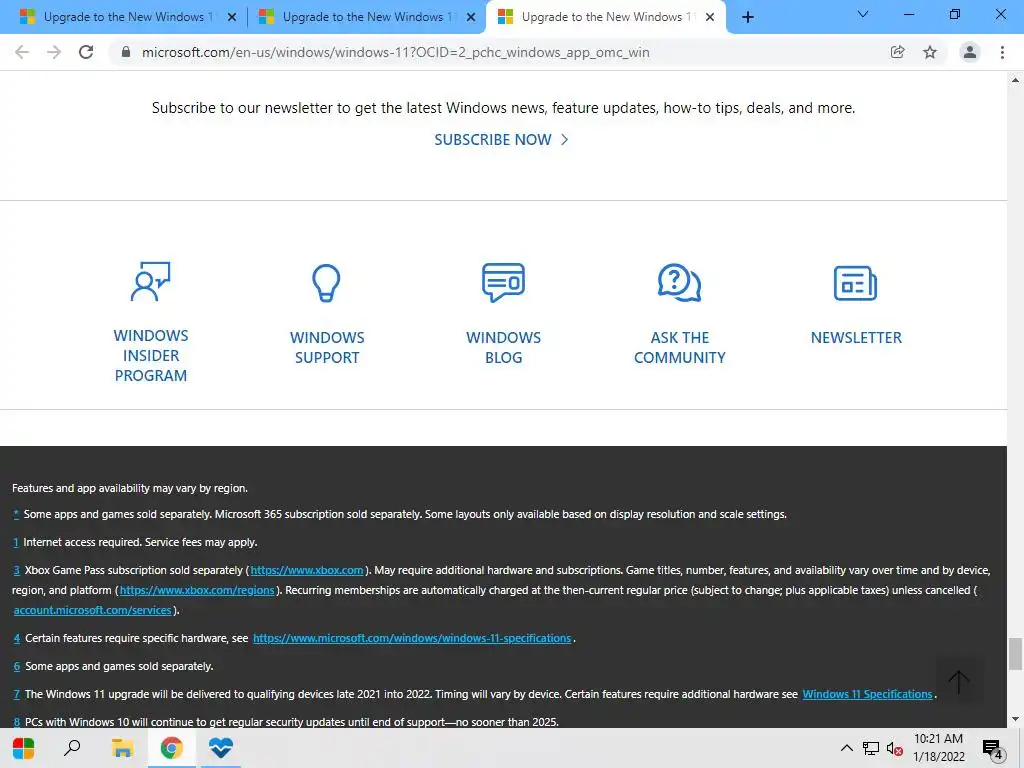Follow https://www.xbox.com link

tap(307, 570)
